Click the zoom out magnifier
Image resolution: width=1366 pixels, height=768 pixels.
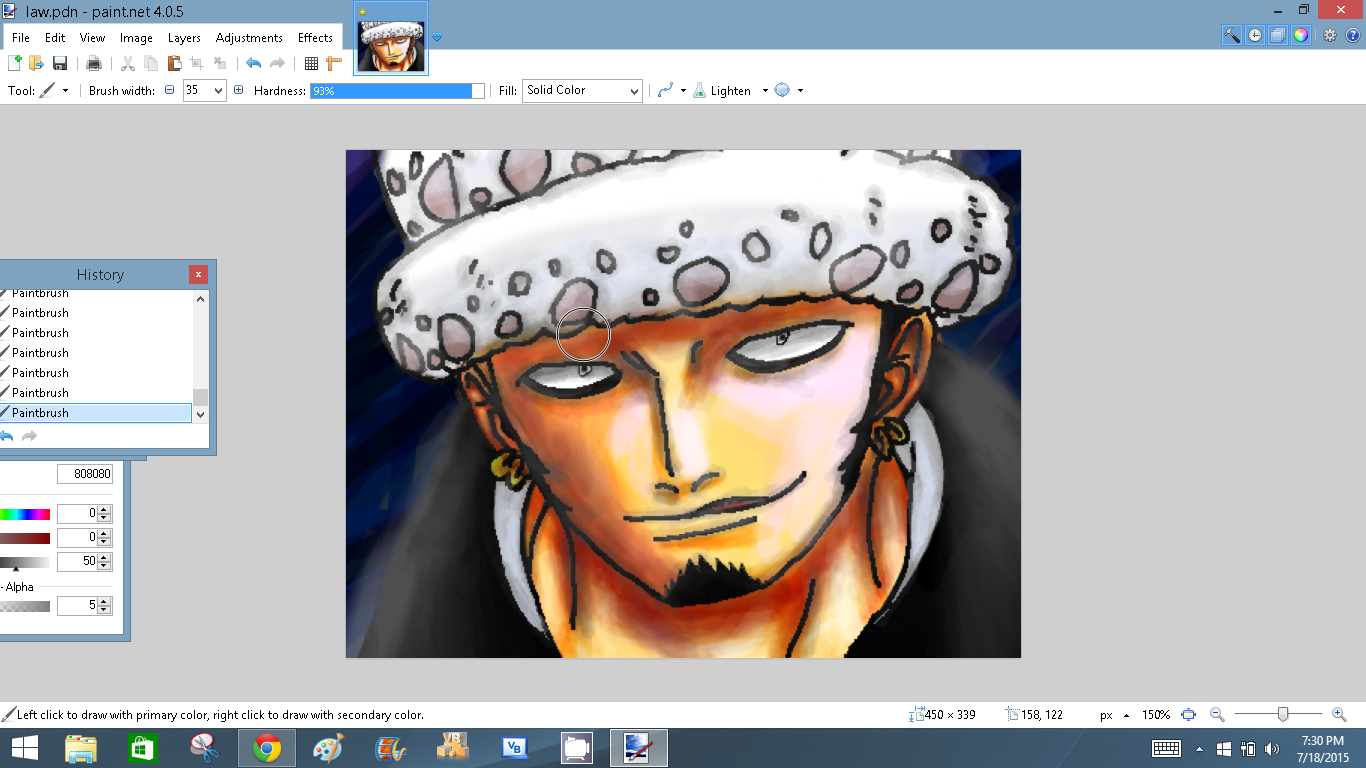[1217, 715]
